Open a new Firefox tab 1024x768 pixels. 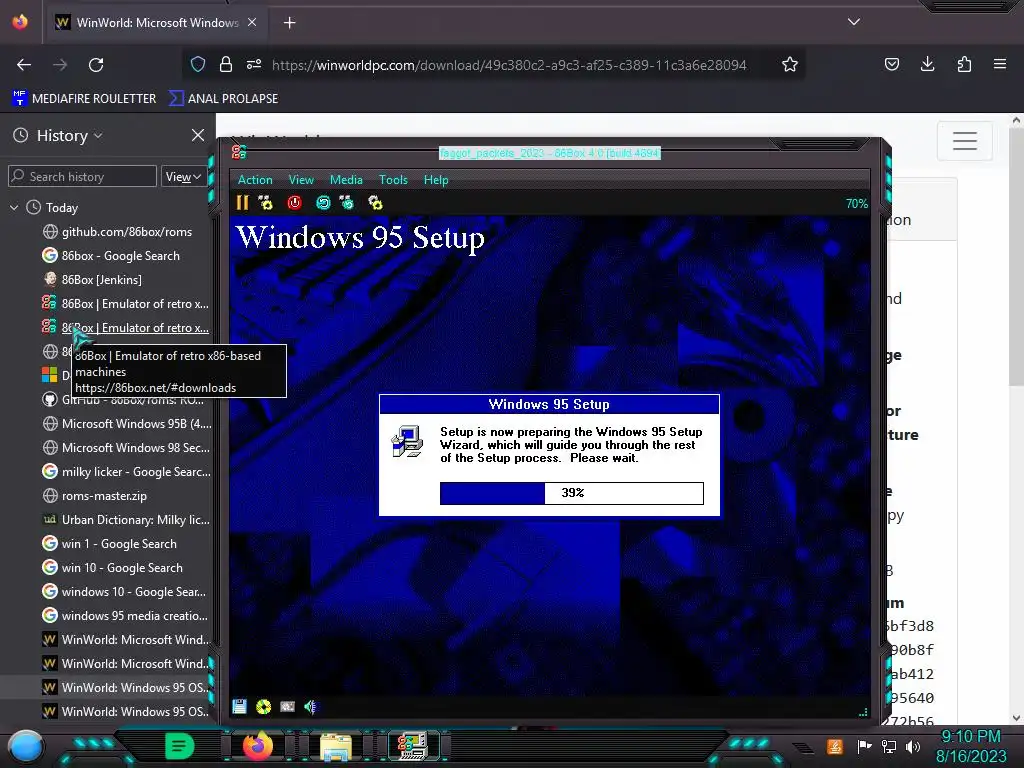(x=289, y=23)
